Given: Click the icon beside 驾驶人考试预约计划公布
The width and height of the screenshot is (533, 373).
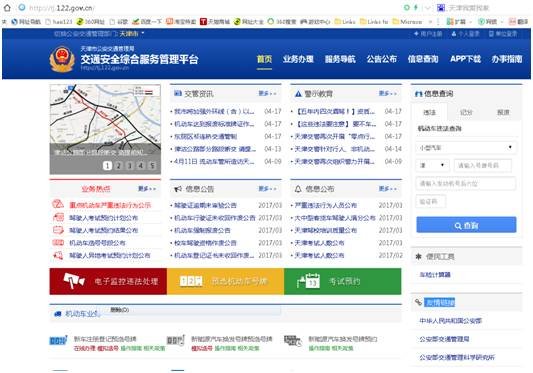Looking at the screenshot, I should tap(58, 218).
